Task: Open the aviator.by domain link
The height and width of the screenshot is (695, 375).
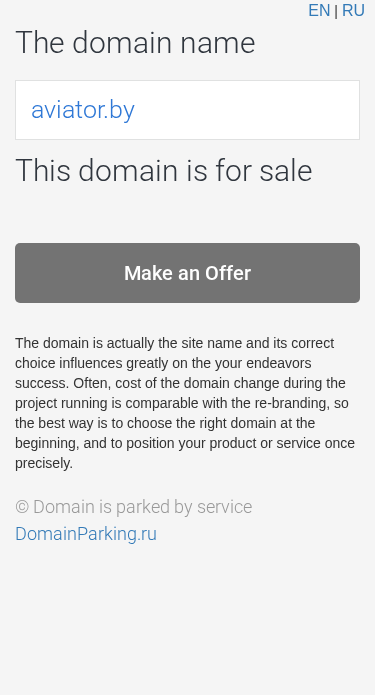Action: point(83,109)
